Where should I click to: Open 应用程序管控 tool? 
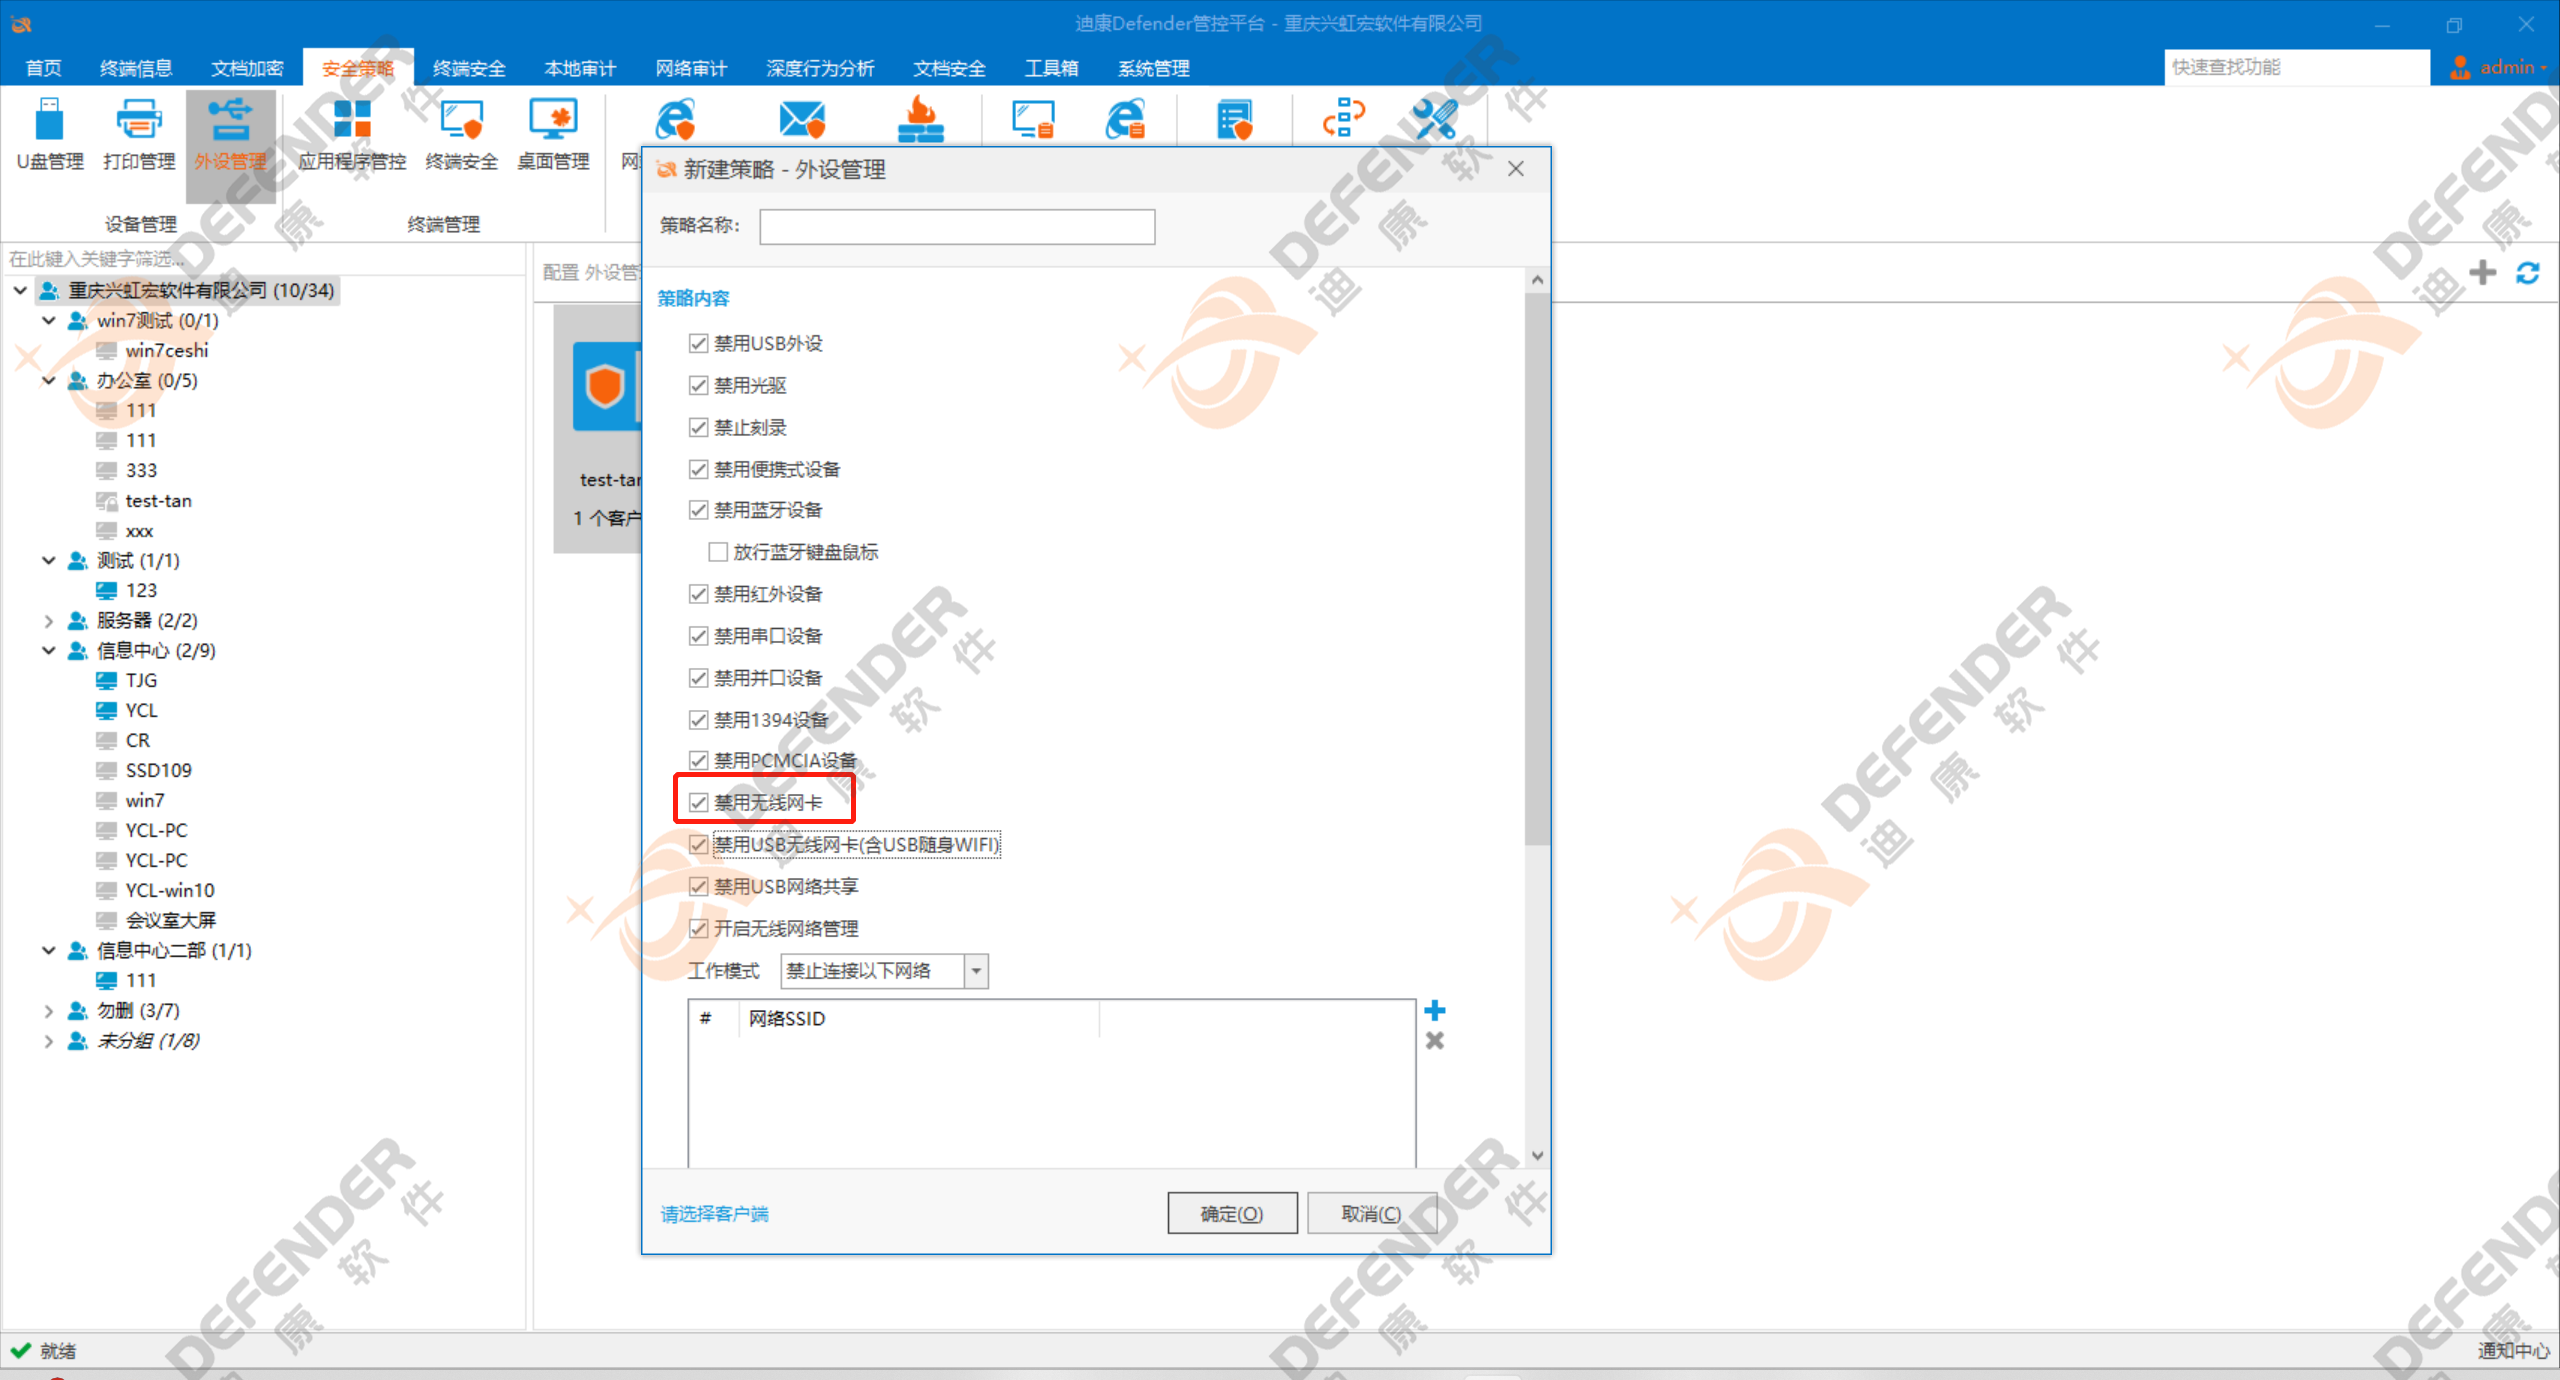pyautogui.click(x=352, y=135)
